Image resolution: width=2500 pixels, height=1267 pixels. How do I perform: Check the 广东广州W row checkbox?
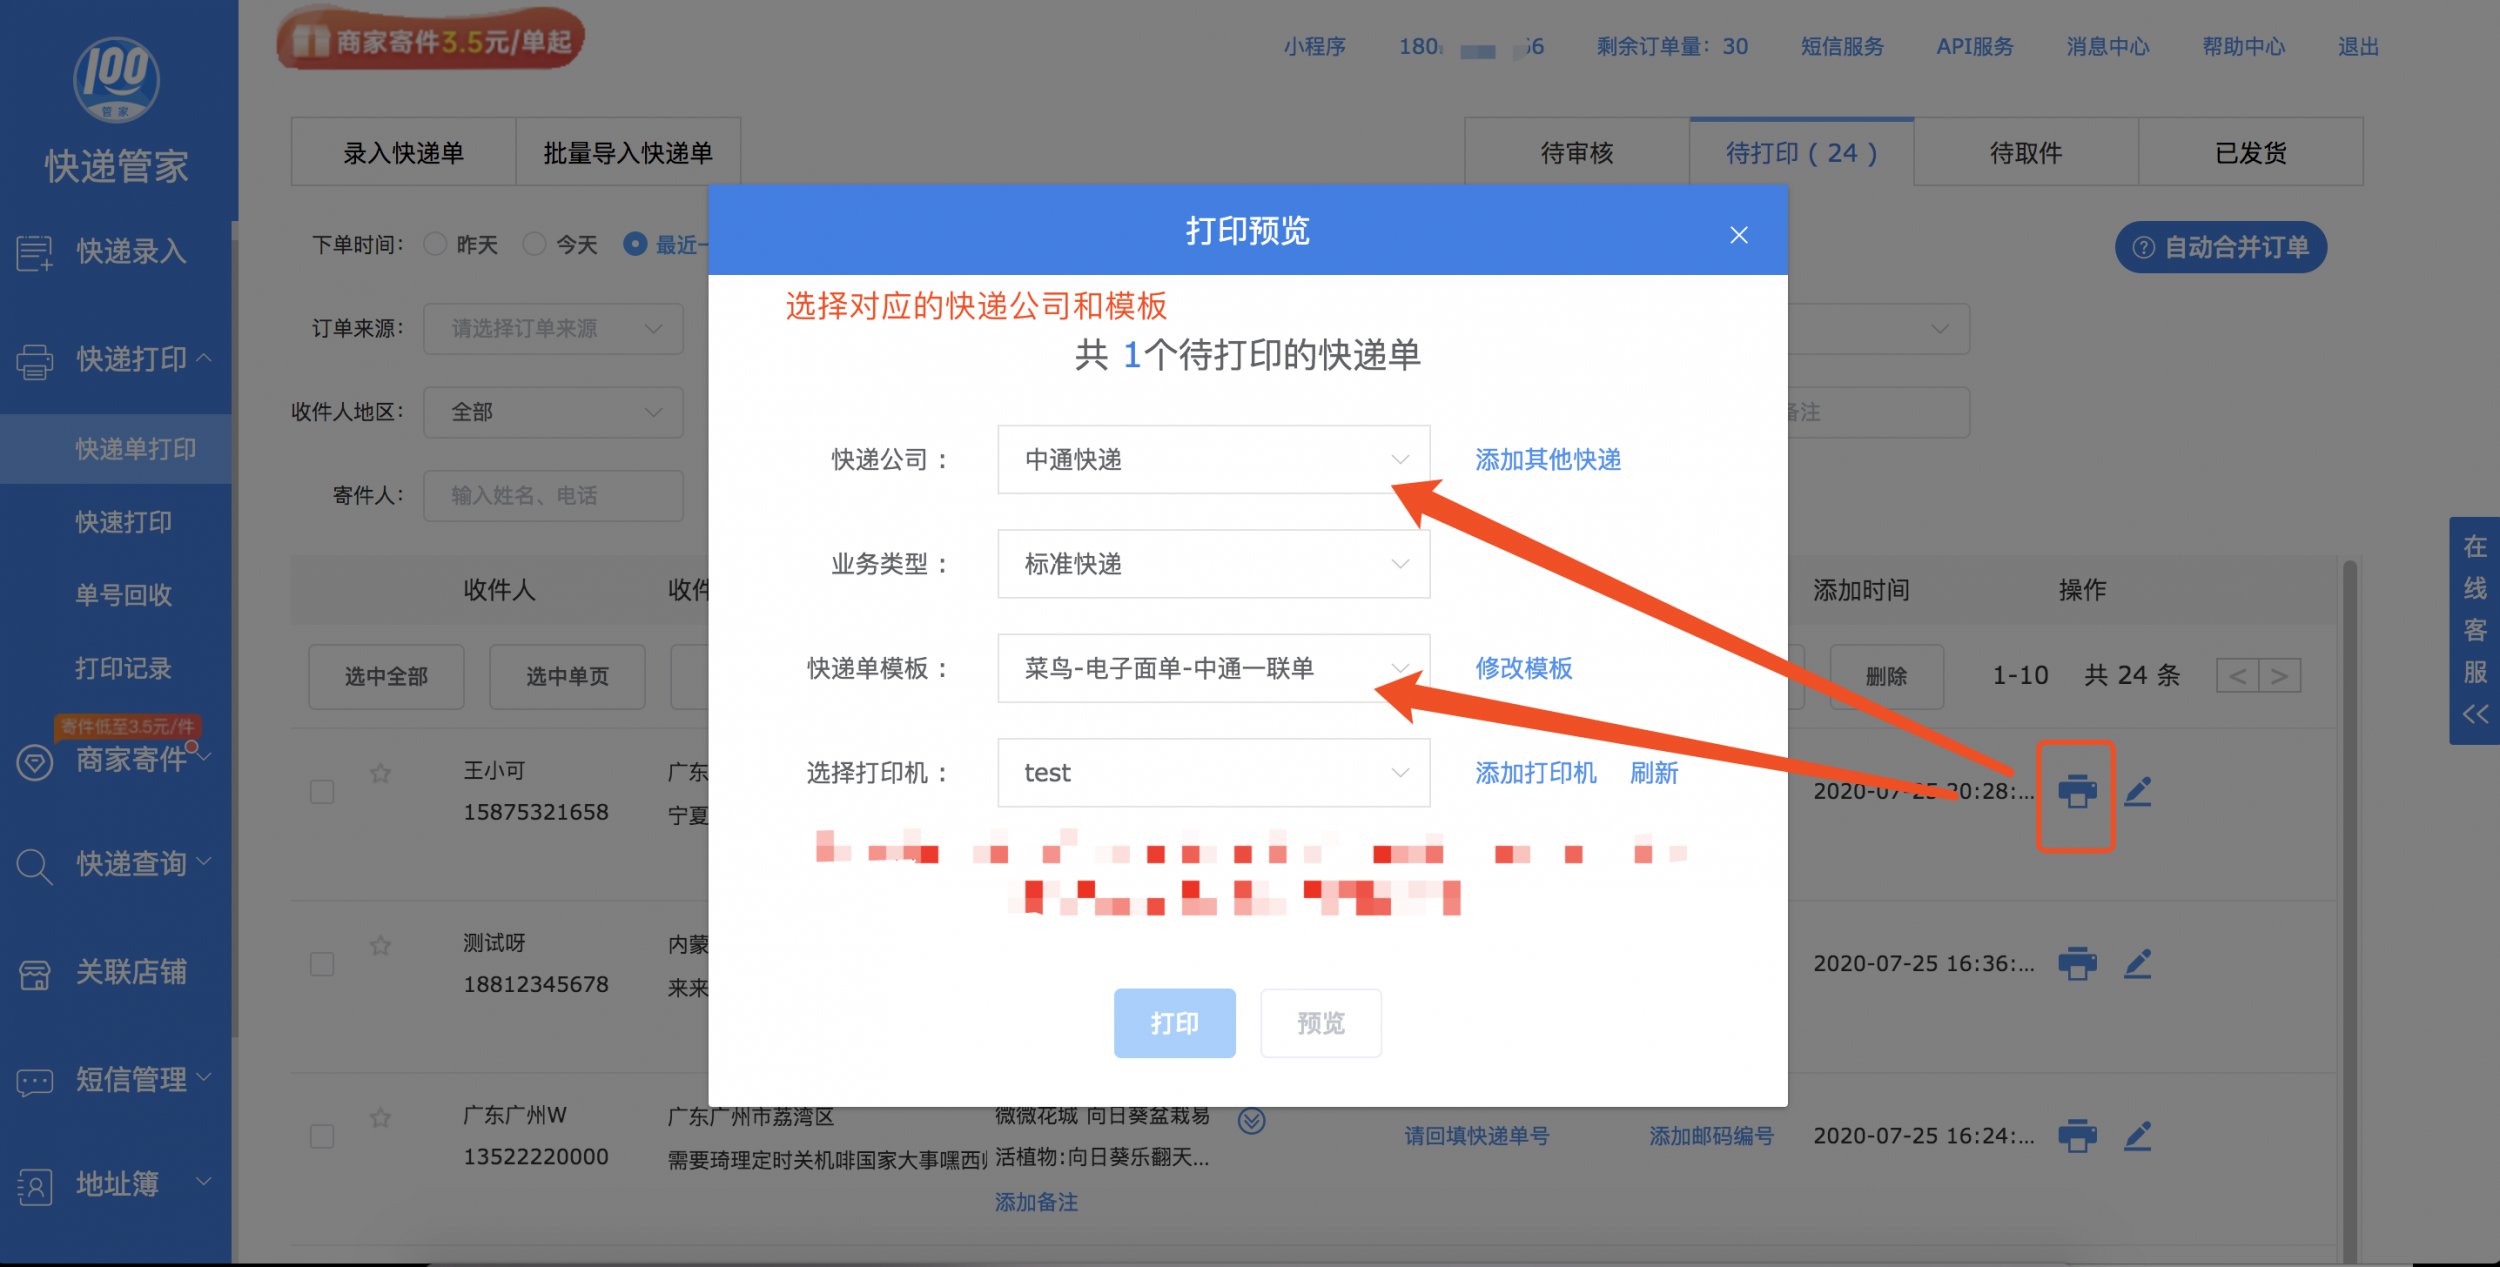[322, 1136]
